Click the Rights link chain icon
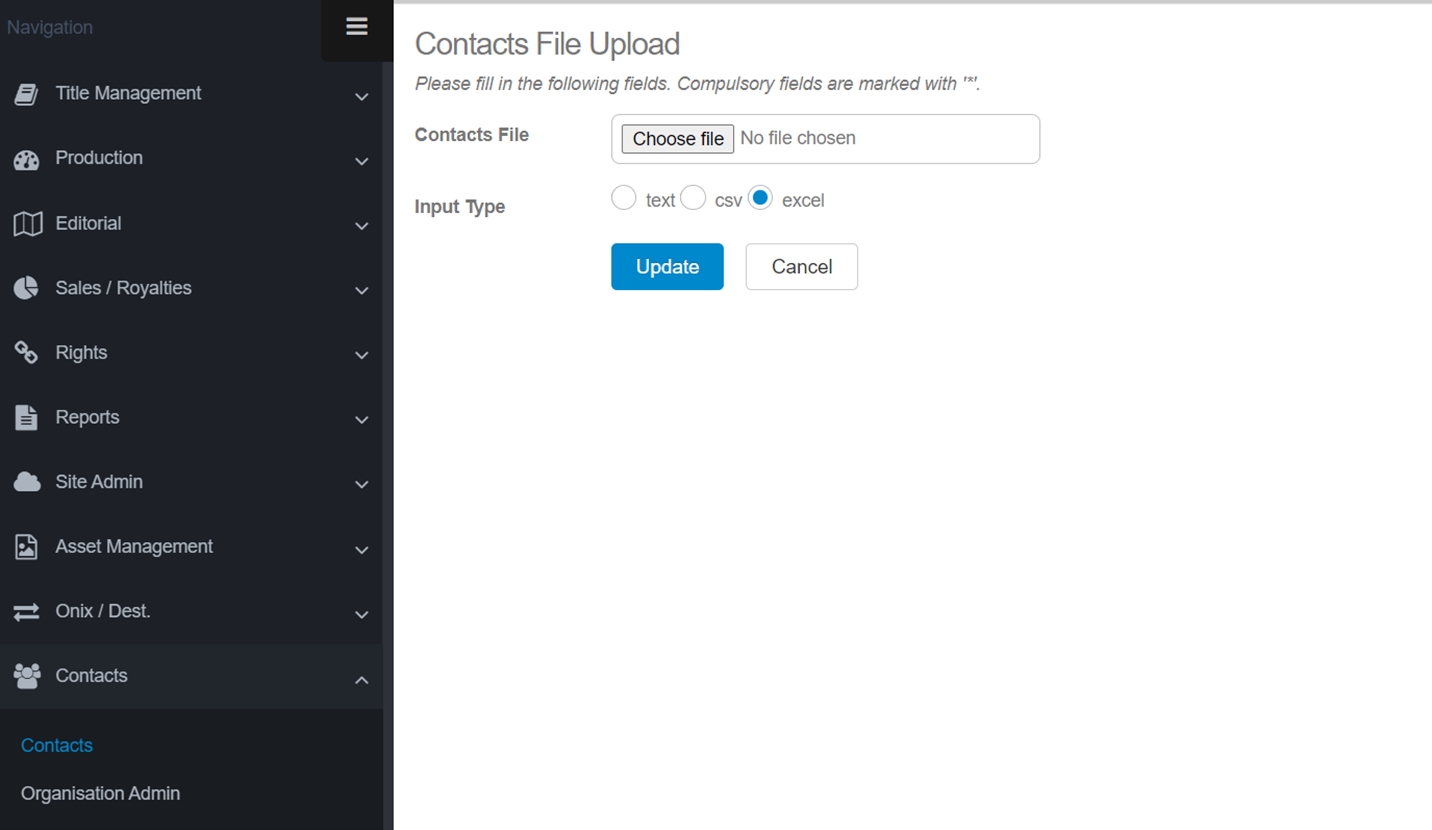Viewport: 1432px width, 830px height. tap(27, 353)
